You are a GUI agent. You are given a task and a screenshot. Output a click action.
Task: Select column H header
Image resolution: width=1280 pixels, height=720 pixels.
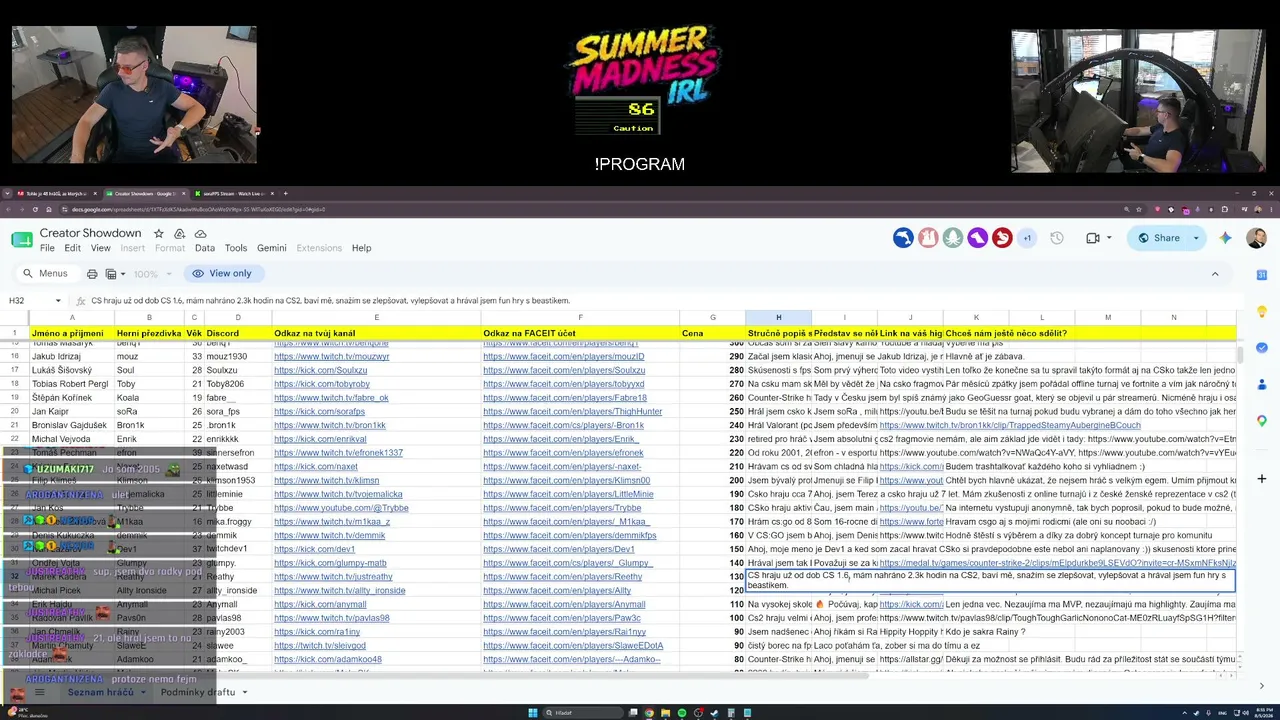pos(778,318)
